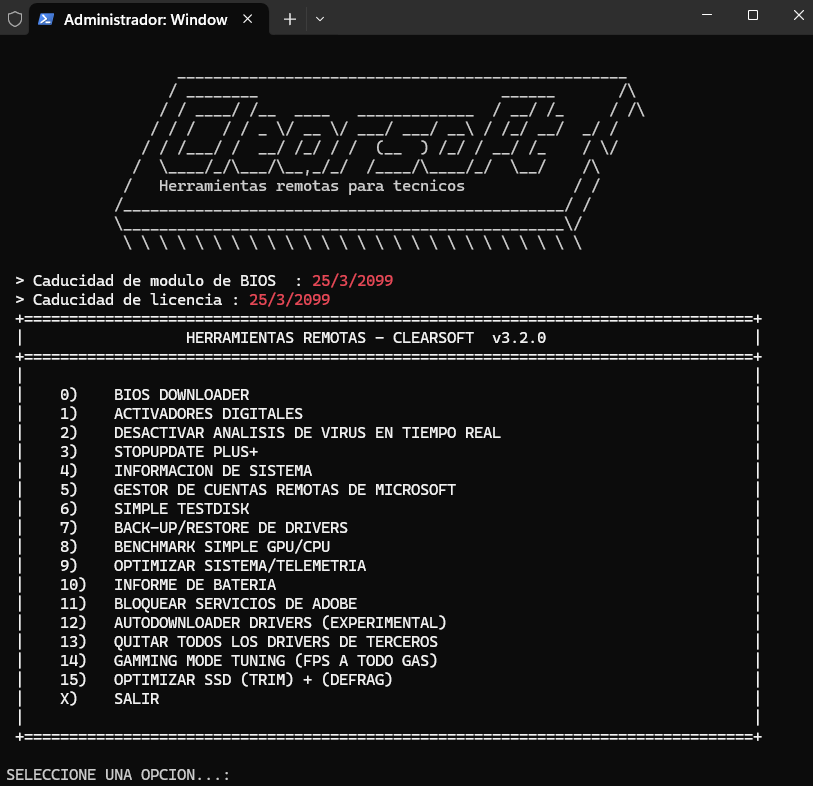813x786 pixels.
Task: Click 'Caducidad de licencia' label
Action: point(128,300)
